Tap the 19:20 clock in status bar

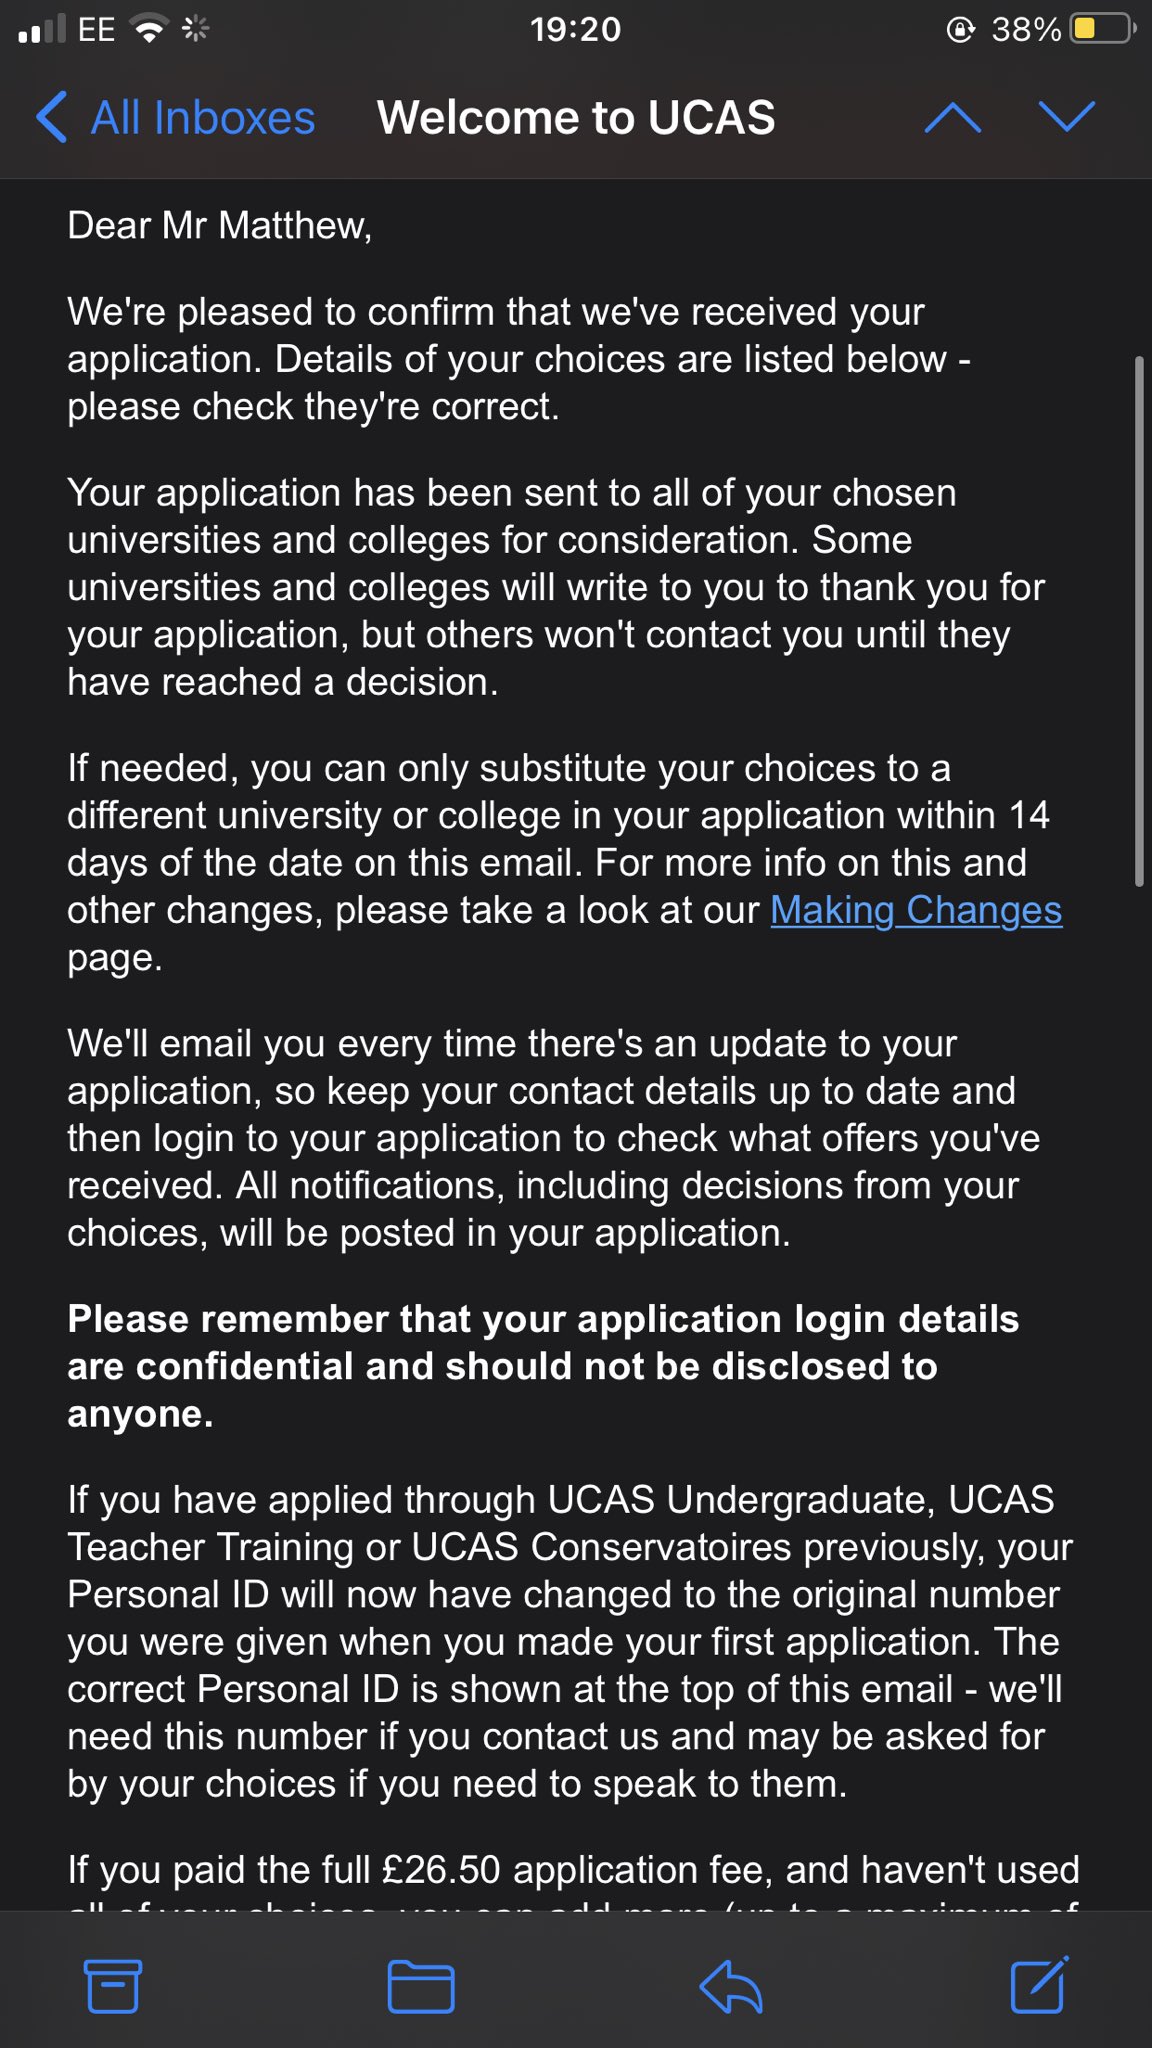point(576,30)
